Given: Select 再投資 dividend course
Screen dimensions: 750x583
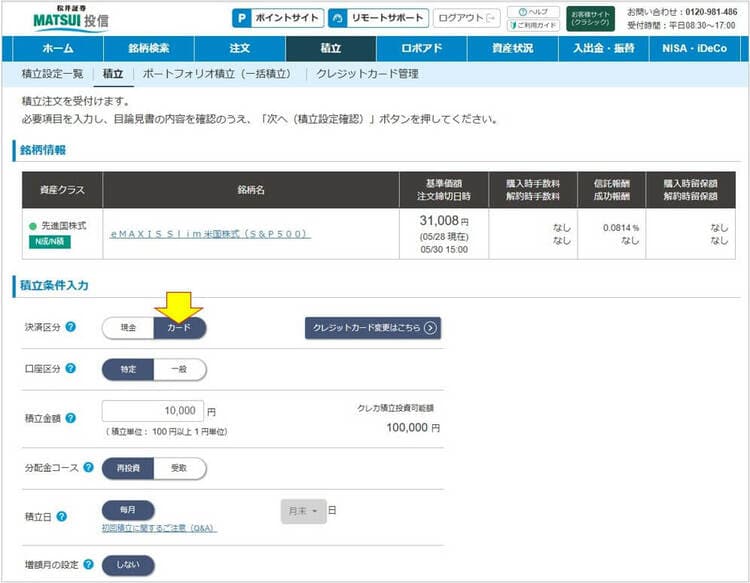Looking at the screenshot, I should tap(128, 468).
